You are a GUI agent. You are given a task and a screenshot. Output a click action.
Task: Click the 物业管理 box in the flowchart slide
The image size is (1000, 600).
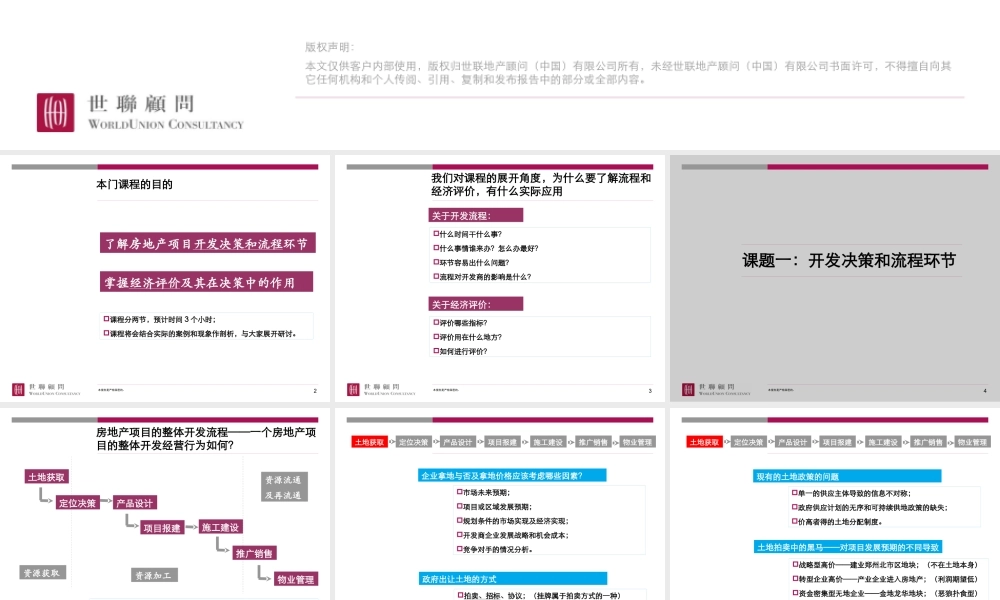pyautogui.click(x=296, y=579)
